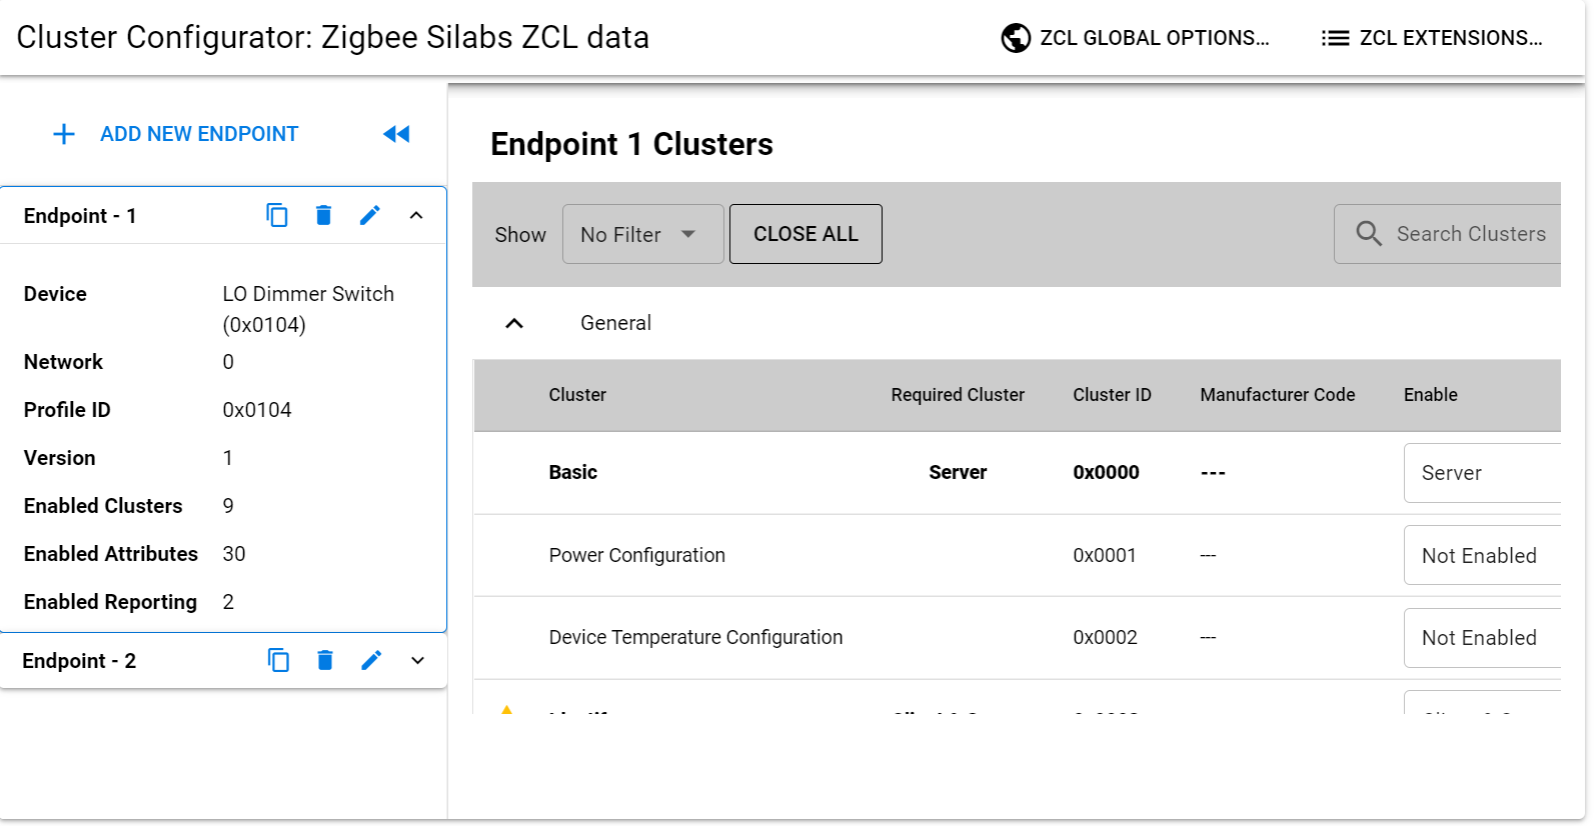Open the No Filter show dropdown
Viewport: 1596px width, 826px height.
click(x=642, y=234)
